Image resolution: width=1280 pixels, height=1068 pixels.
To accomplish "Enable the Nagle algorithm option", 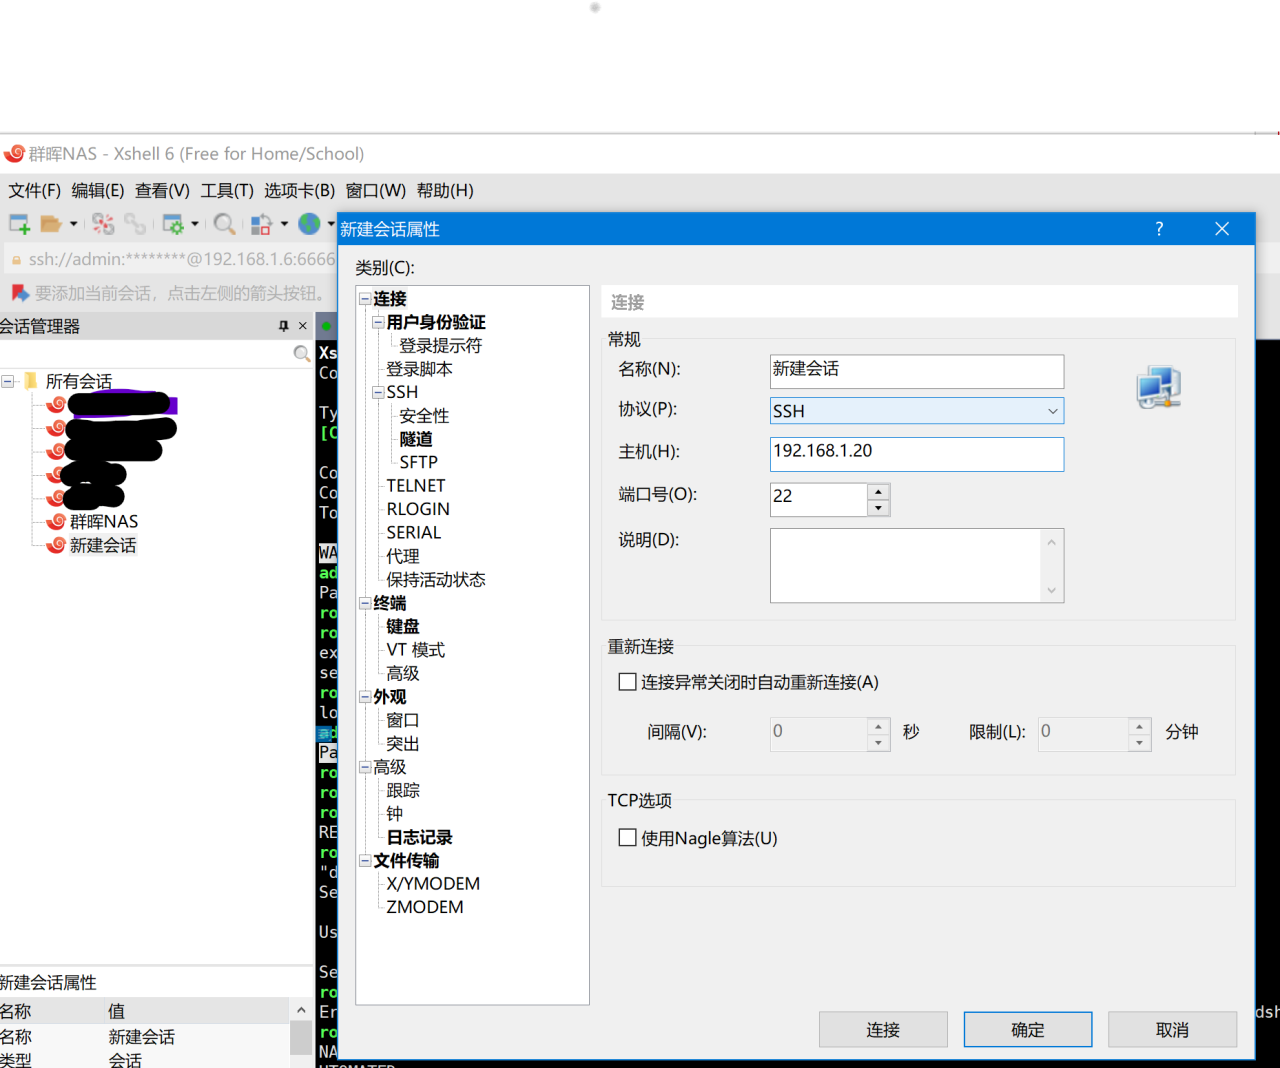I will pyautogui.click(x=627, y=838).
